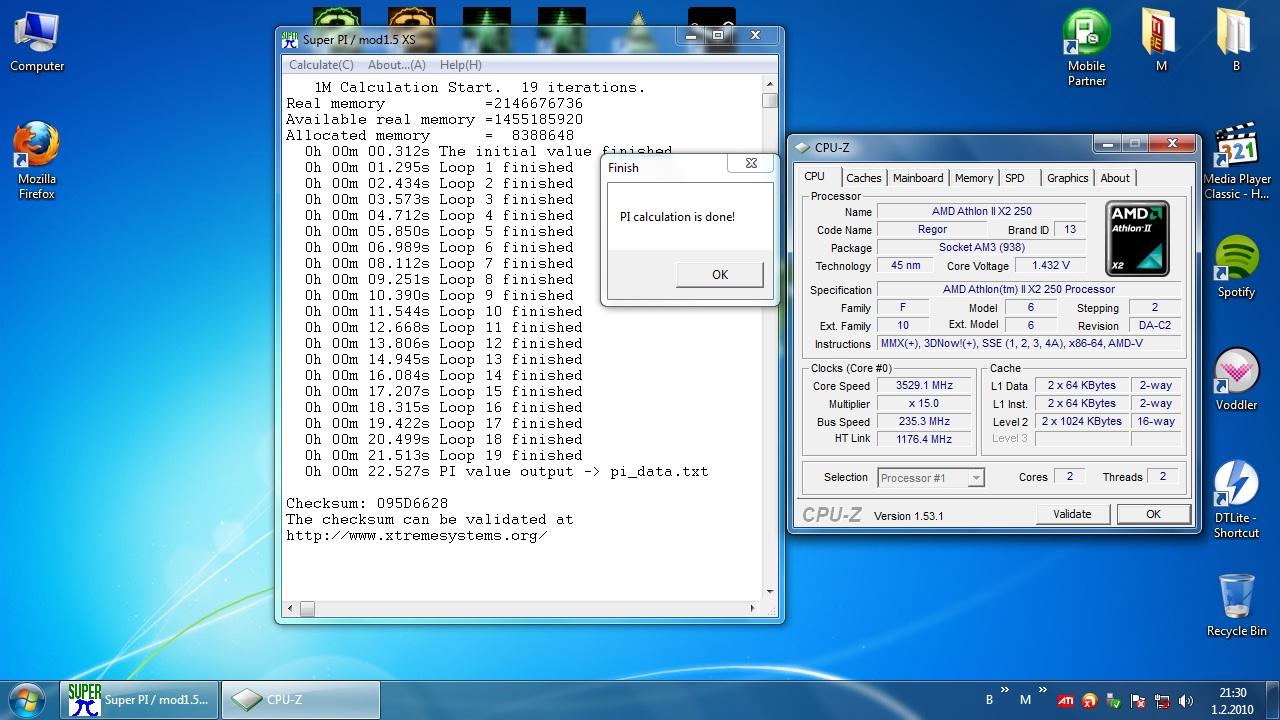The width and height of the screenshot is (1280, 720).
Task: Click the ATI tray icon
Action: coord(1066,701)
